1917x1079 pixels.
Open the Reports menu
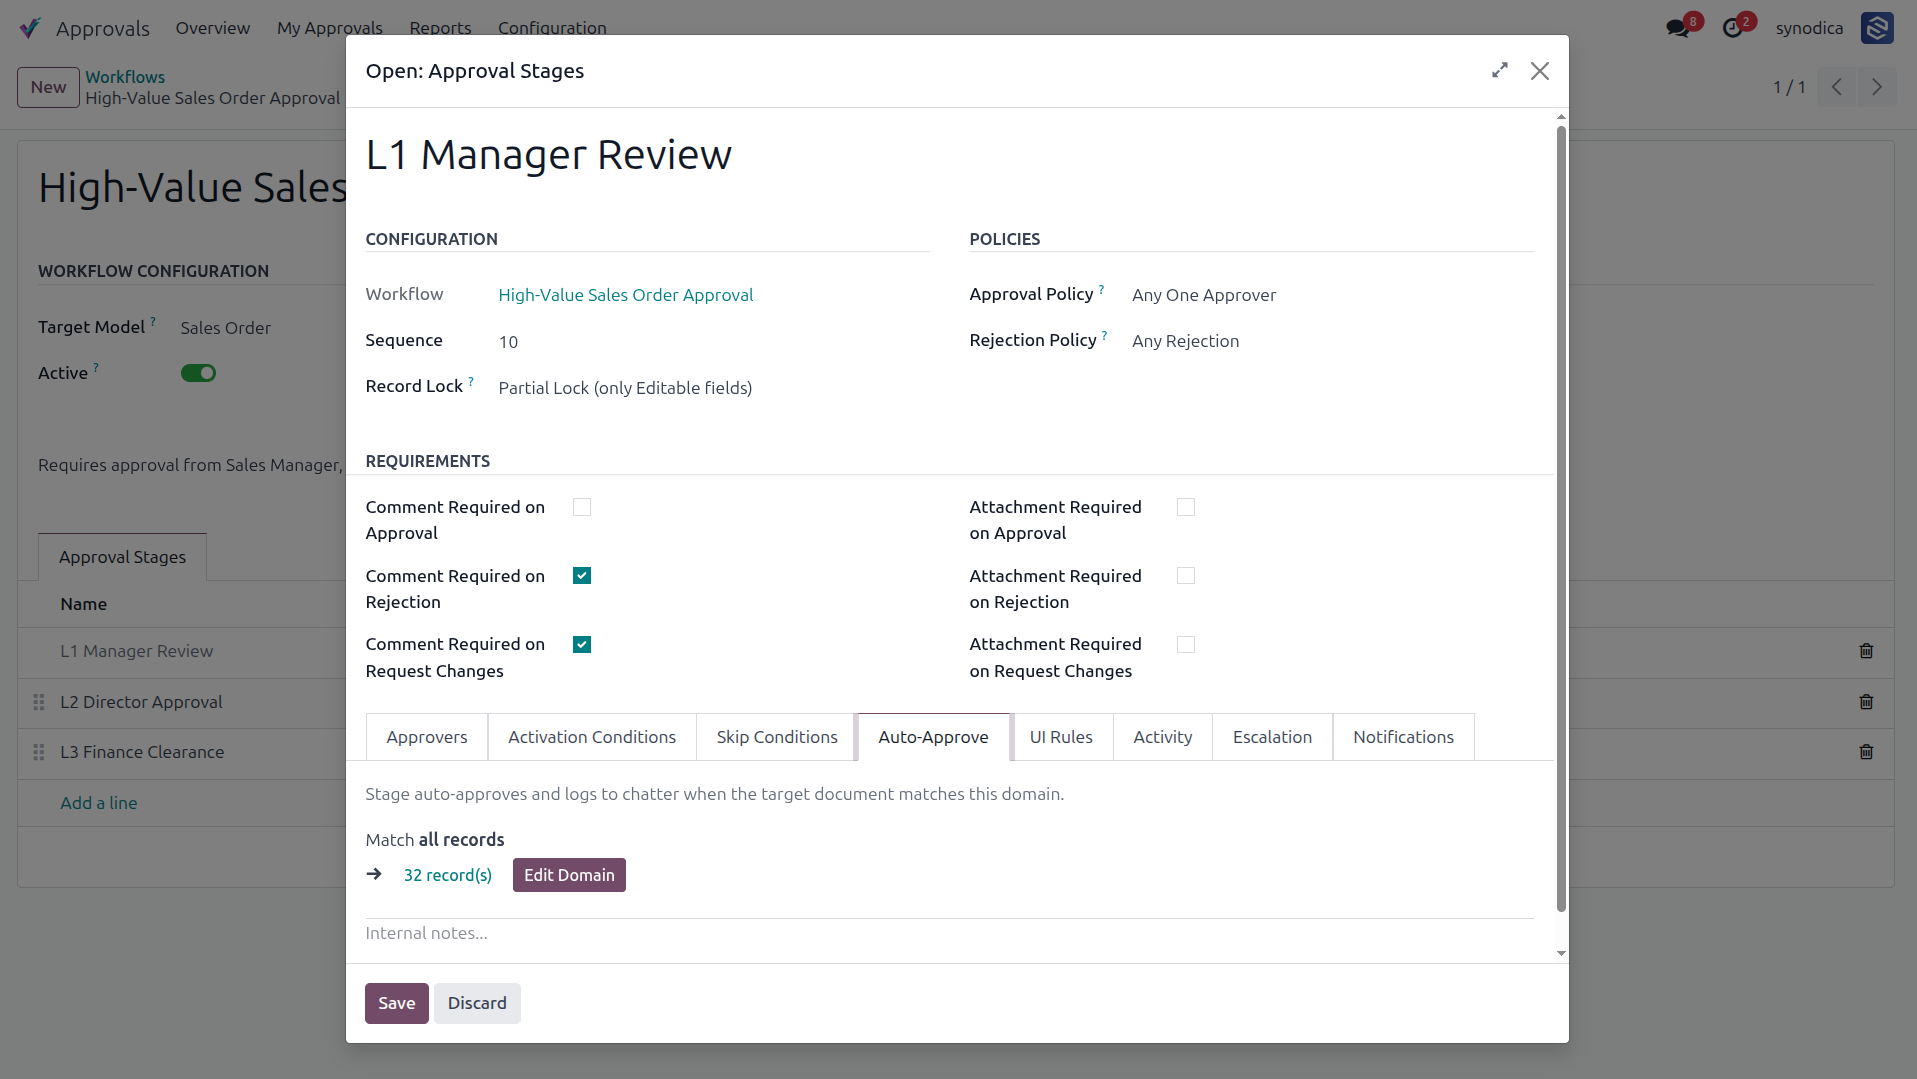coord(440,28)
